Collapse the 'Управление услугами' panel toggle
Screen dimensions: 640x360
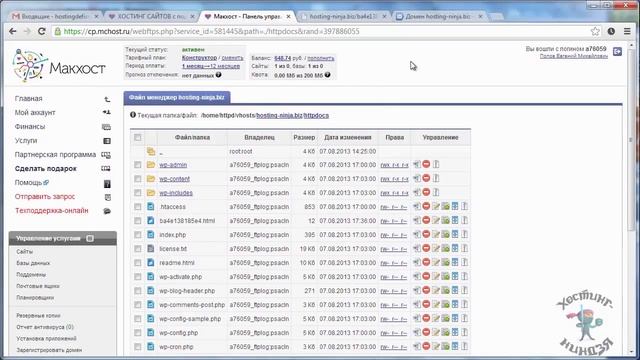(x=90, y=238)
